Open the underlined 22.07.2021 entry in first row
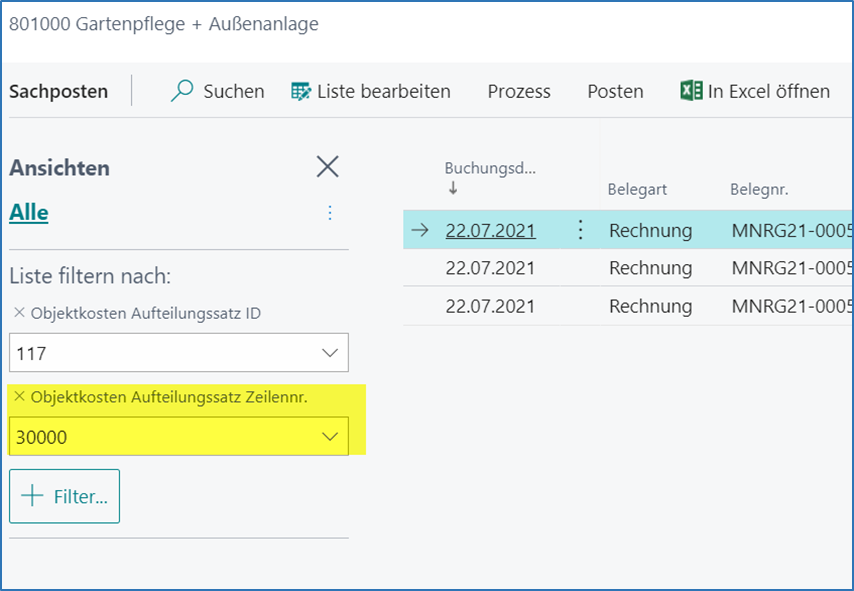 coord(490,230)
